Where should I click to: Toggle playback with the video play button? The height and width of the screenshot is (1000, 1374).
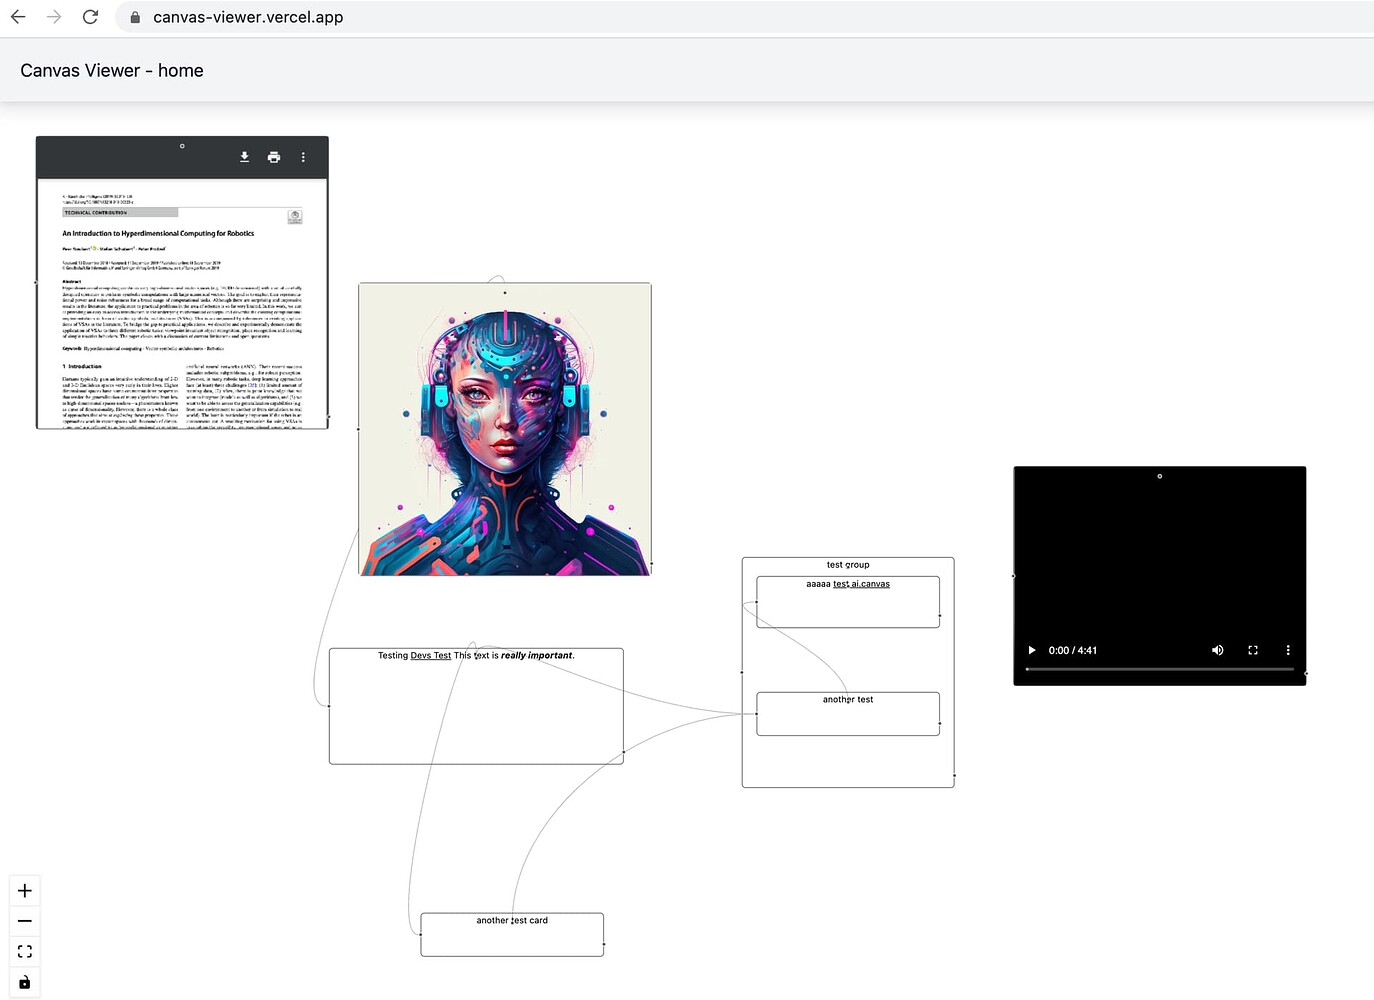(x=1031, y=650)
